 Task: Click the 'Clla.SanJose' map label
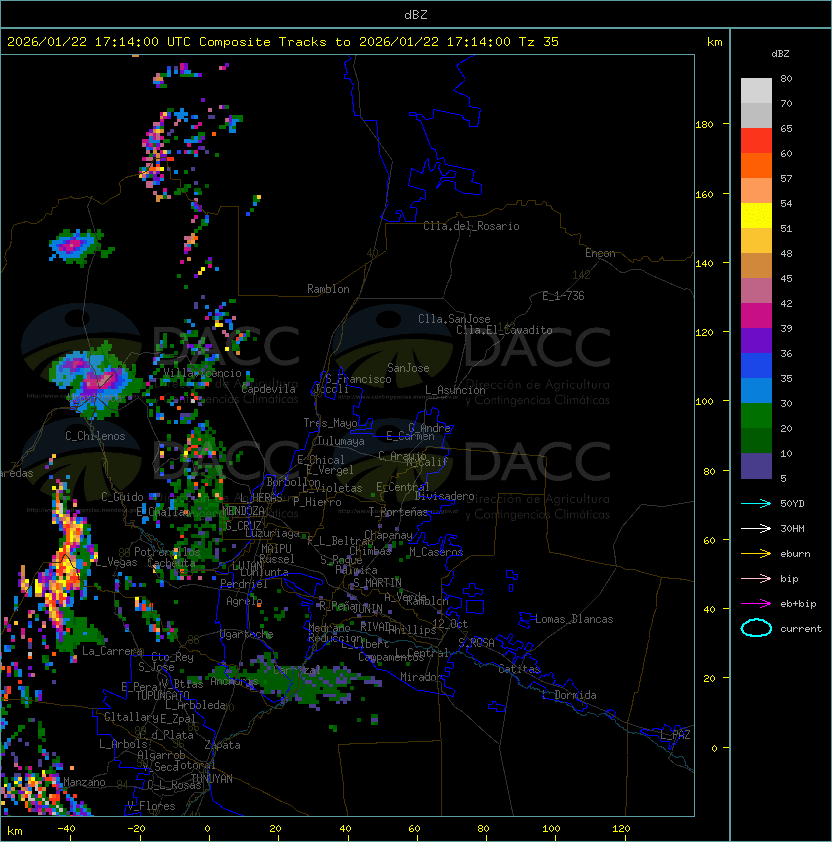point(454,319)
